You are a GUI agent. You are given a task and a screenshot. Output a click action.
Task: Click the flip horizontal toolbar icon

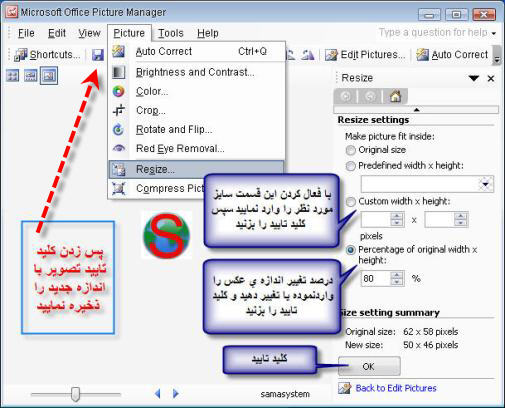(307, 55)
